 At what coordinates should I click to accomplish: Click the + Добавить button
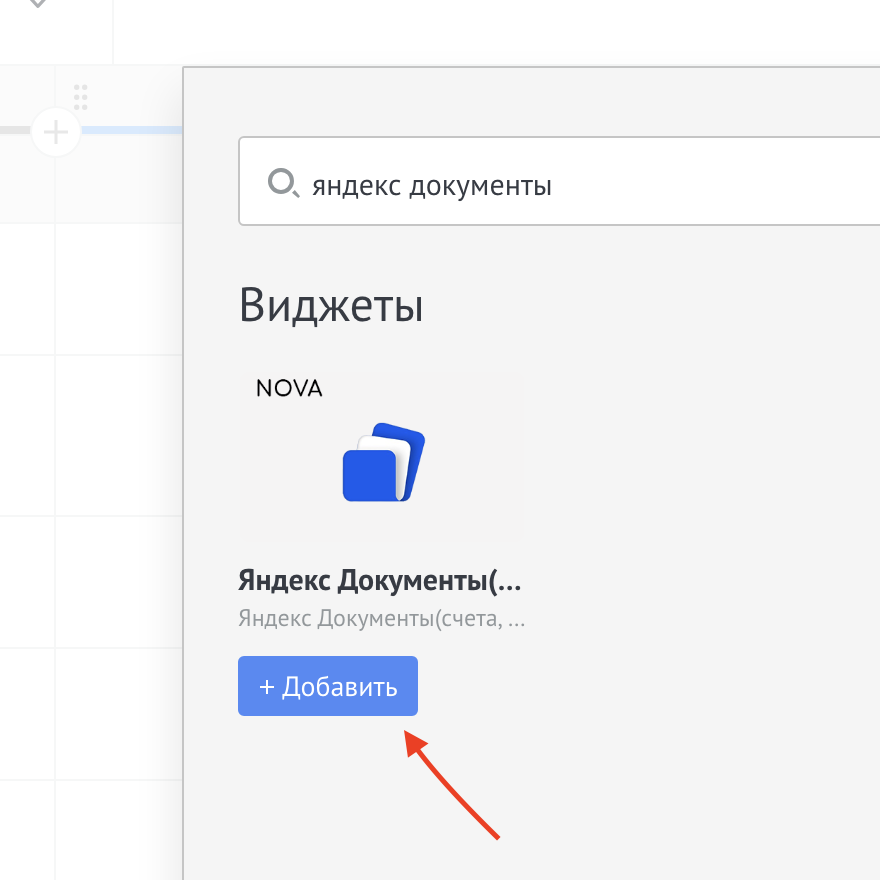click(328, 686)
